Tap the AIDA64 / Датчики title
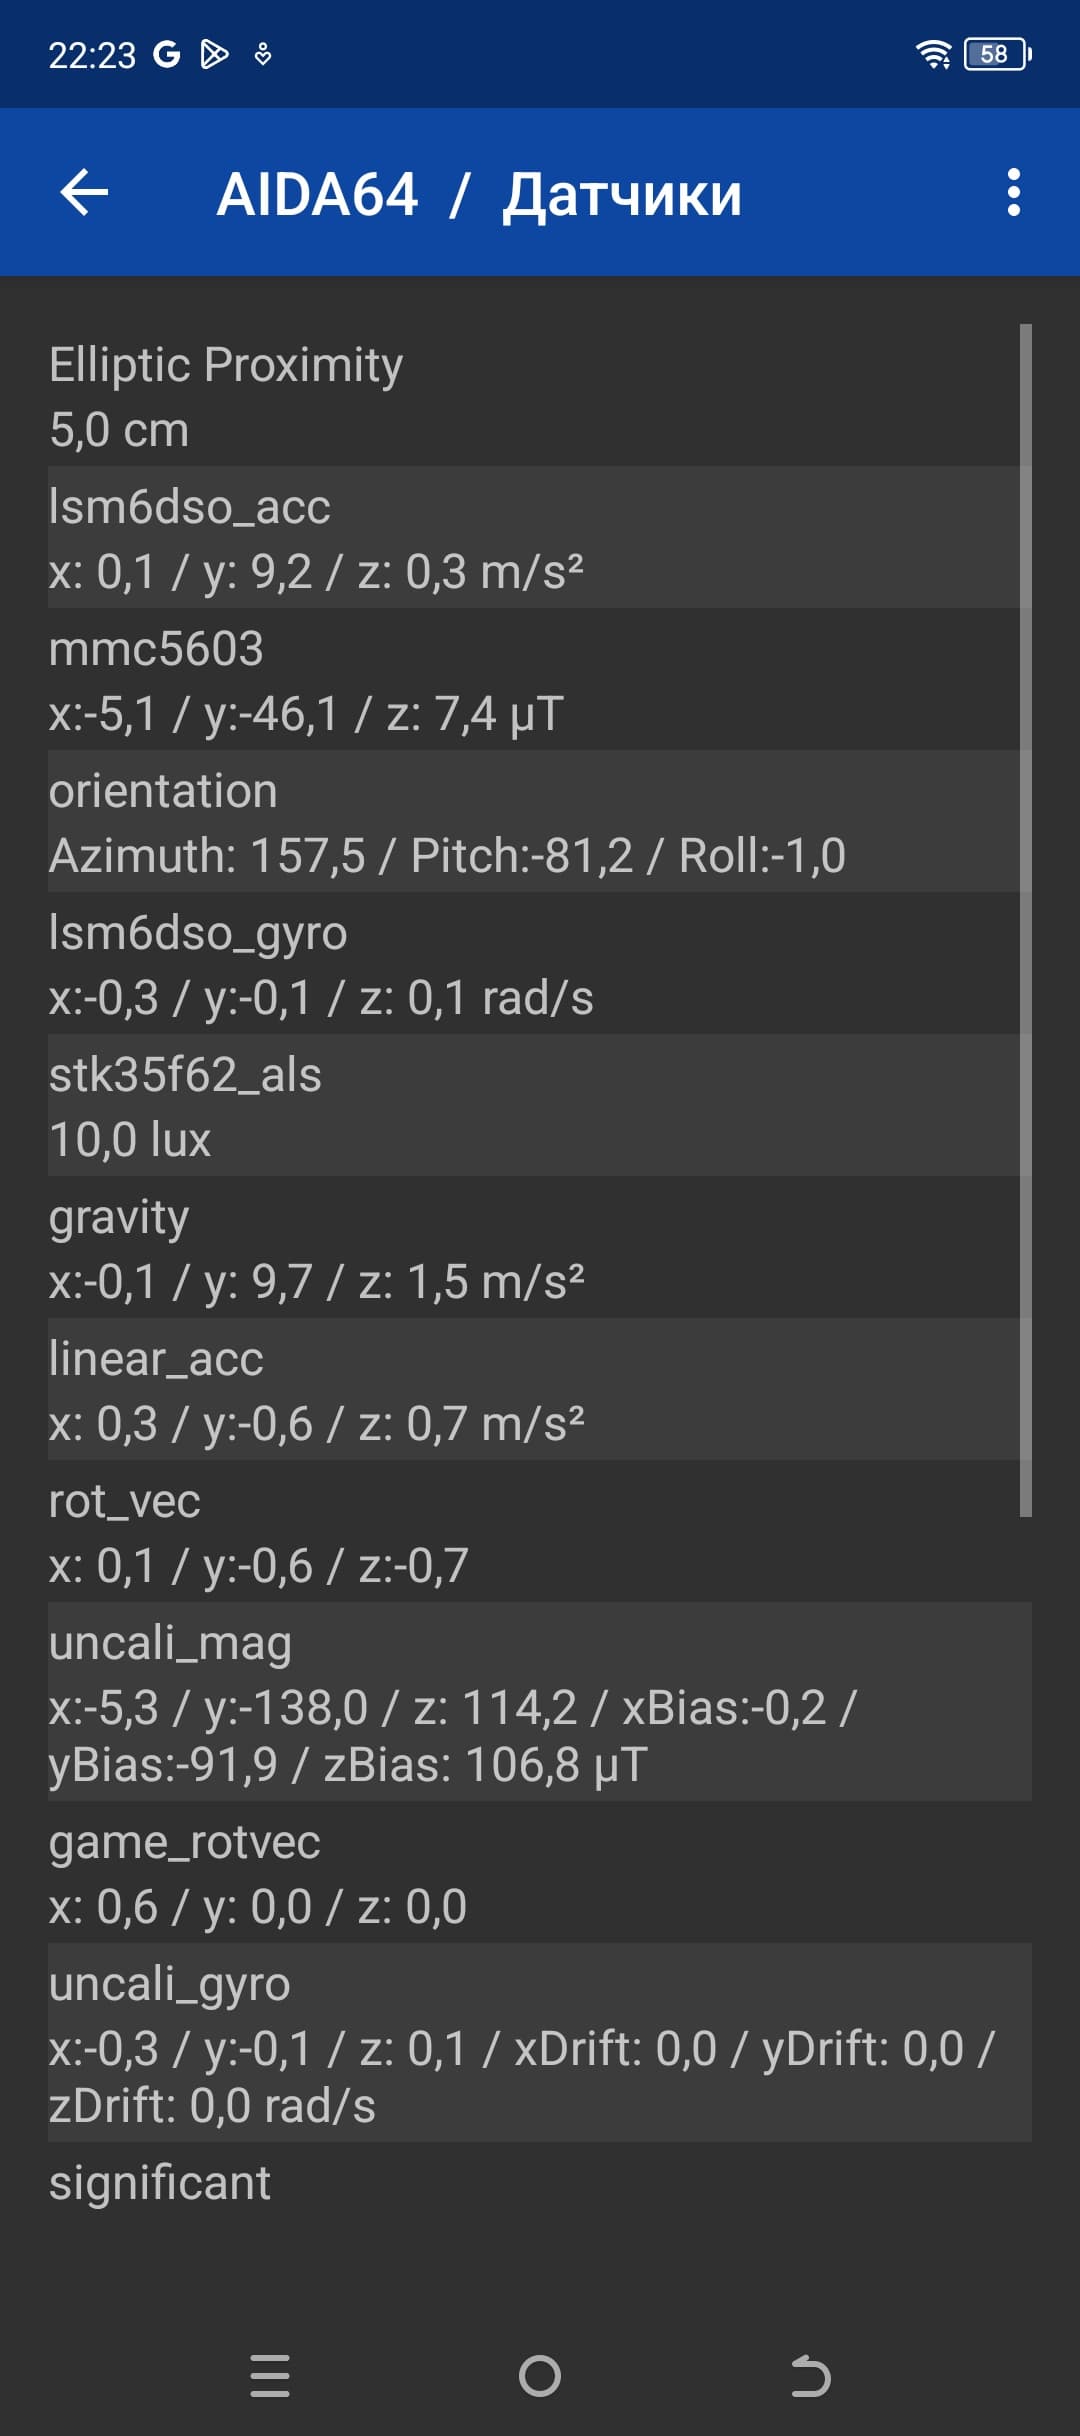The image size is (1080, 2436). point(479,194)
